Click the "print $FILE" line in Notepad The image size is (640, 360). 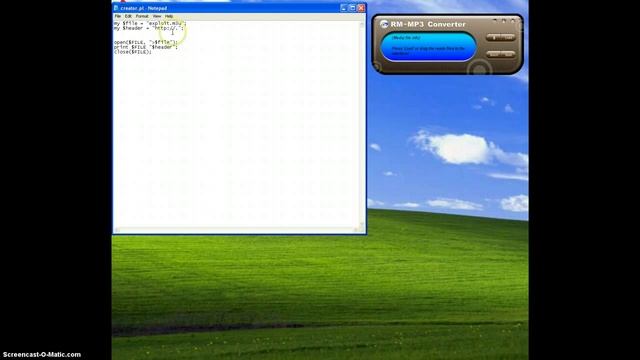click(x=146, y=47)
